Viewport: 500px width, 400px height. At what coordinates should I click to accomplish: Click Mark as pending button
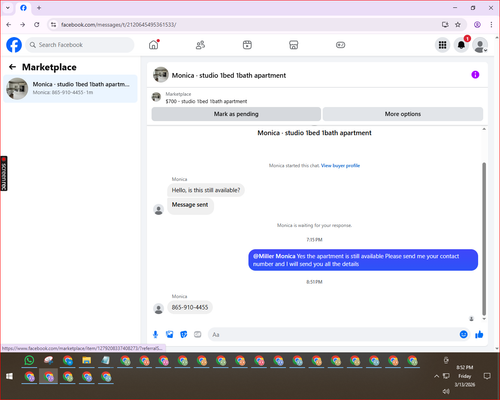pos(236,114)
